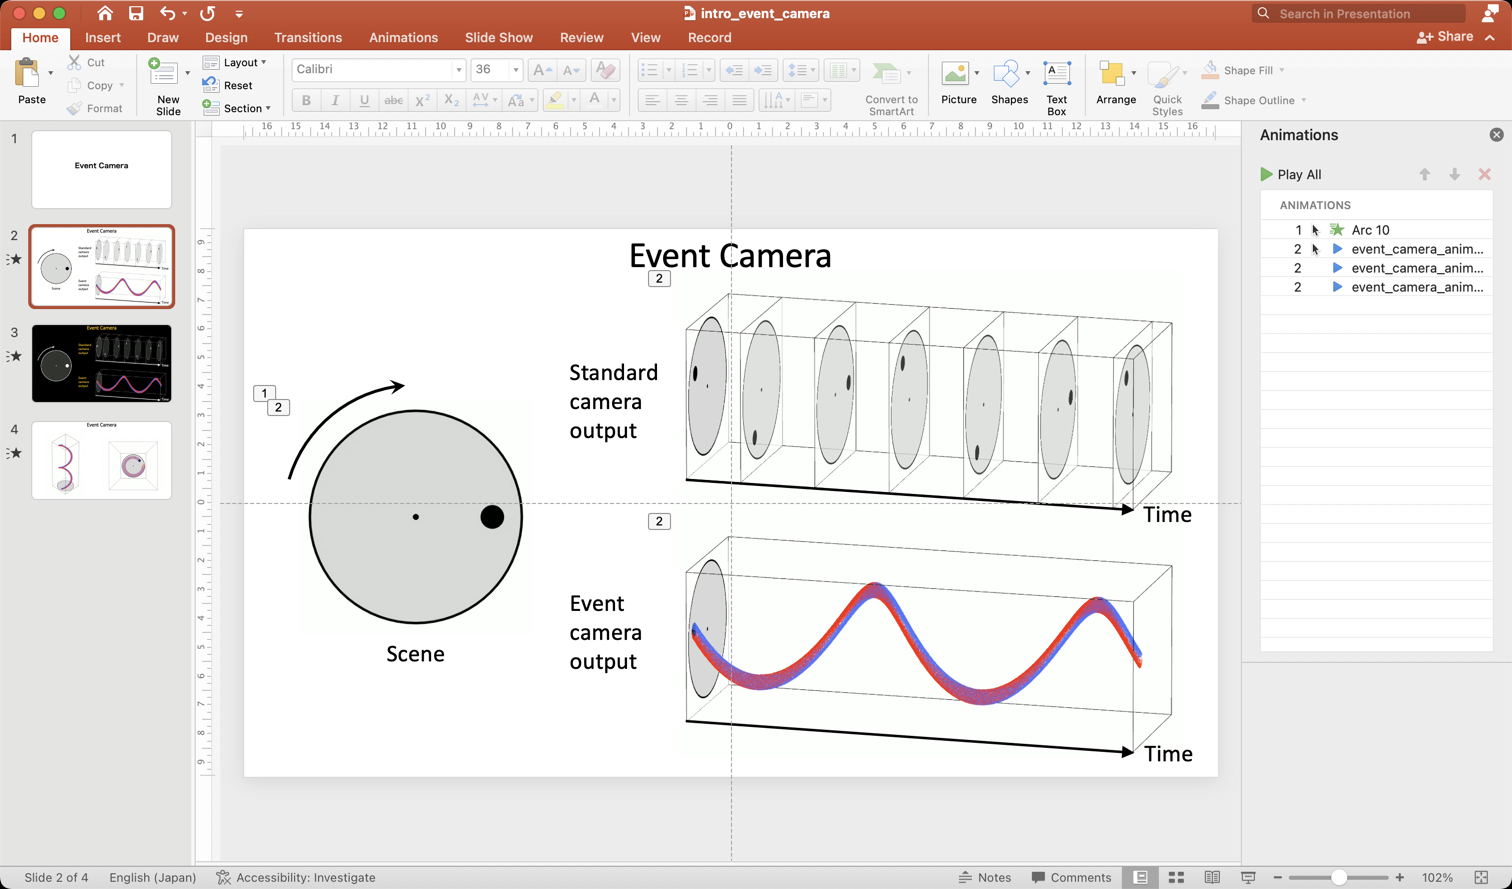This screenshot has height=889, width=1512.
Task: Click Play All in the Animations pane
Action: [1295, 174]
